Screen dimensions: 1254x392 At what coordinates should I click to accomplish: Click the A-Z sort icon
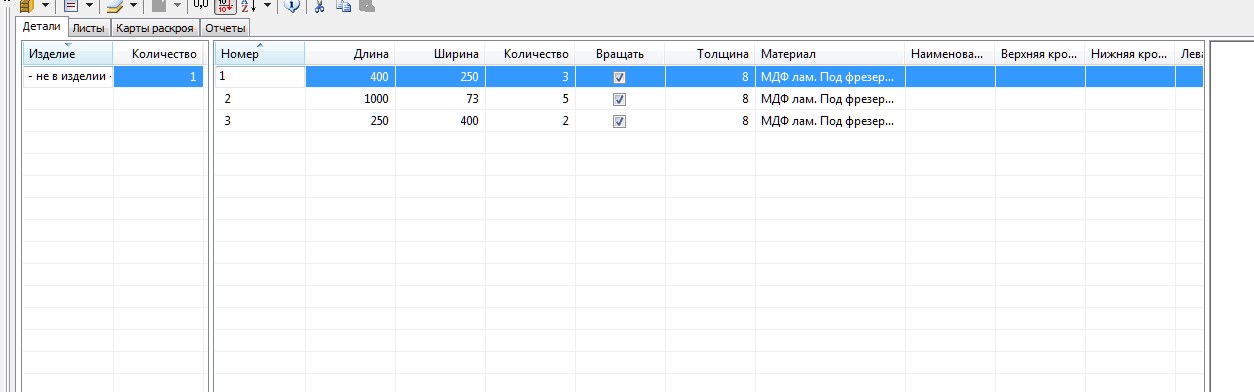[x=248, y=5]
